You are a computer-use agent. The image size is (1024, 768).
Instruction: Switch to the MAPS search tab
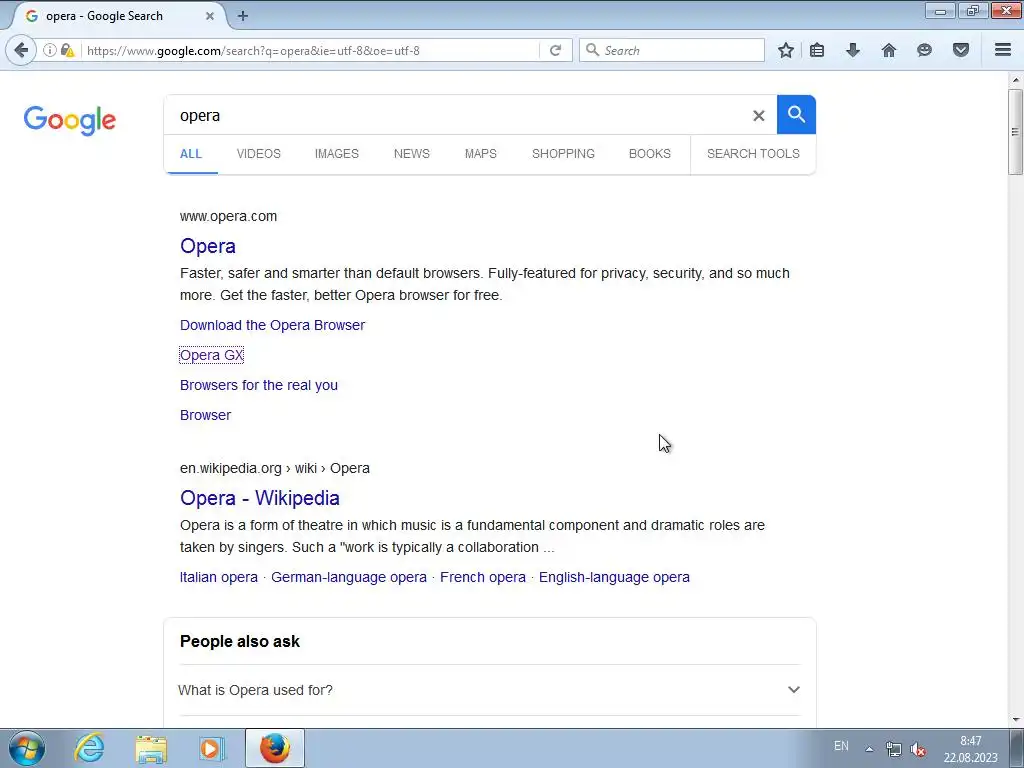click(481, 154)
